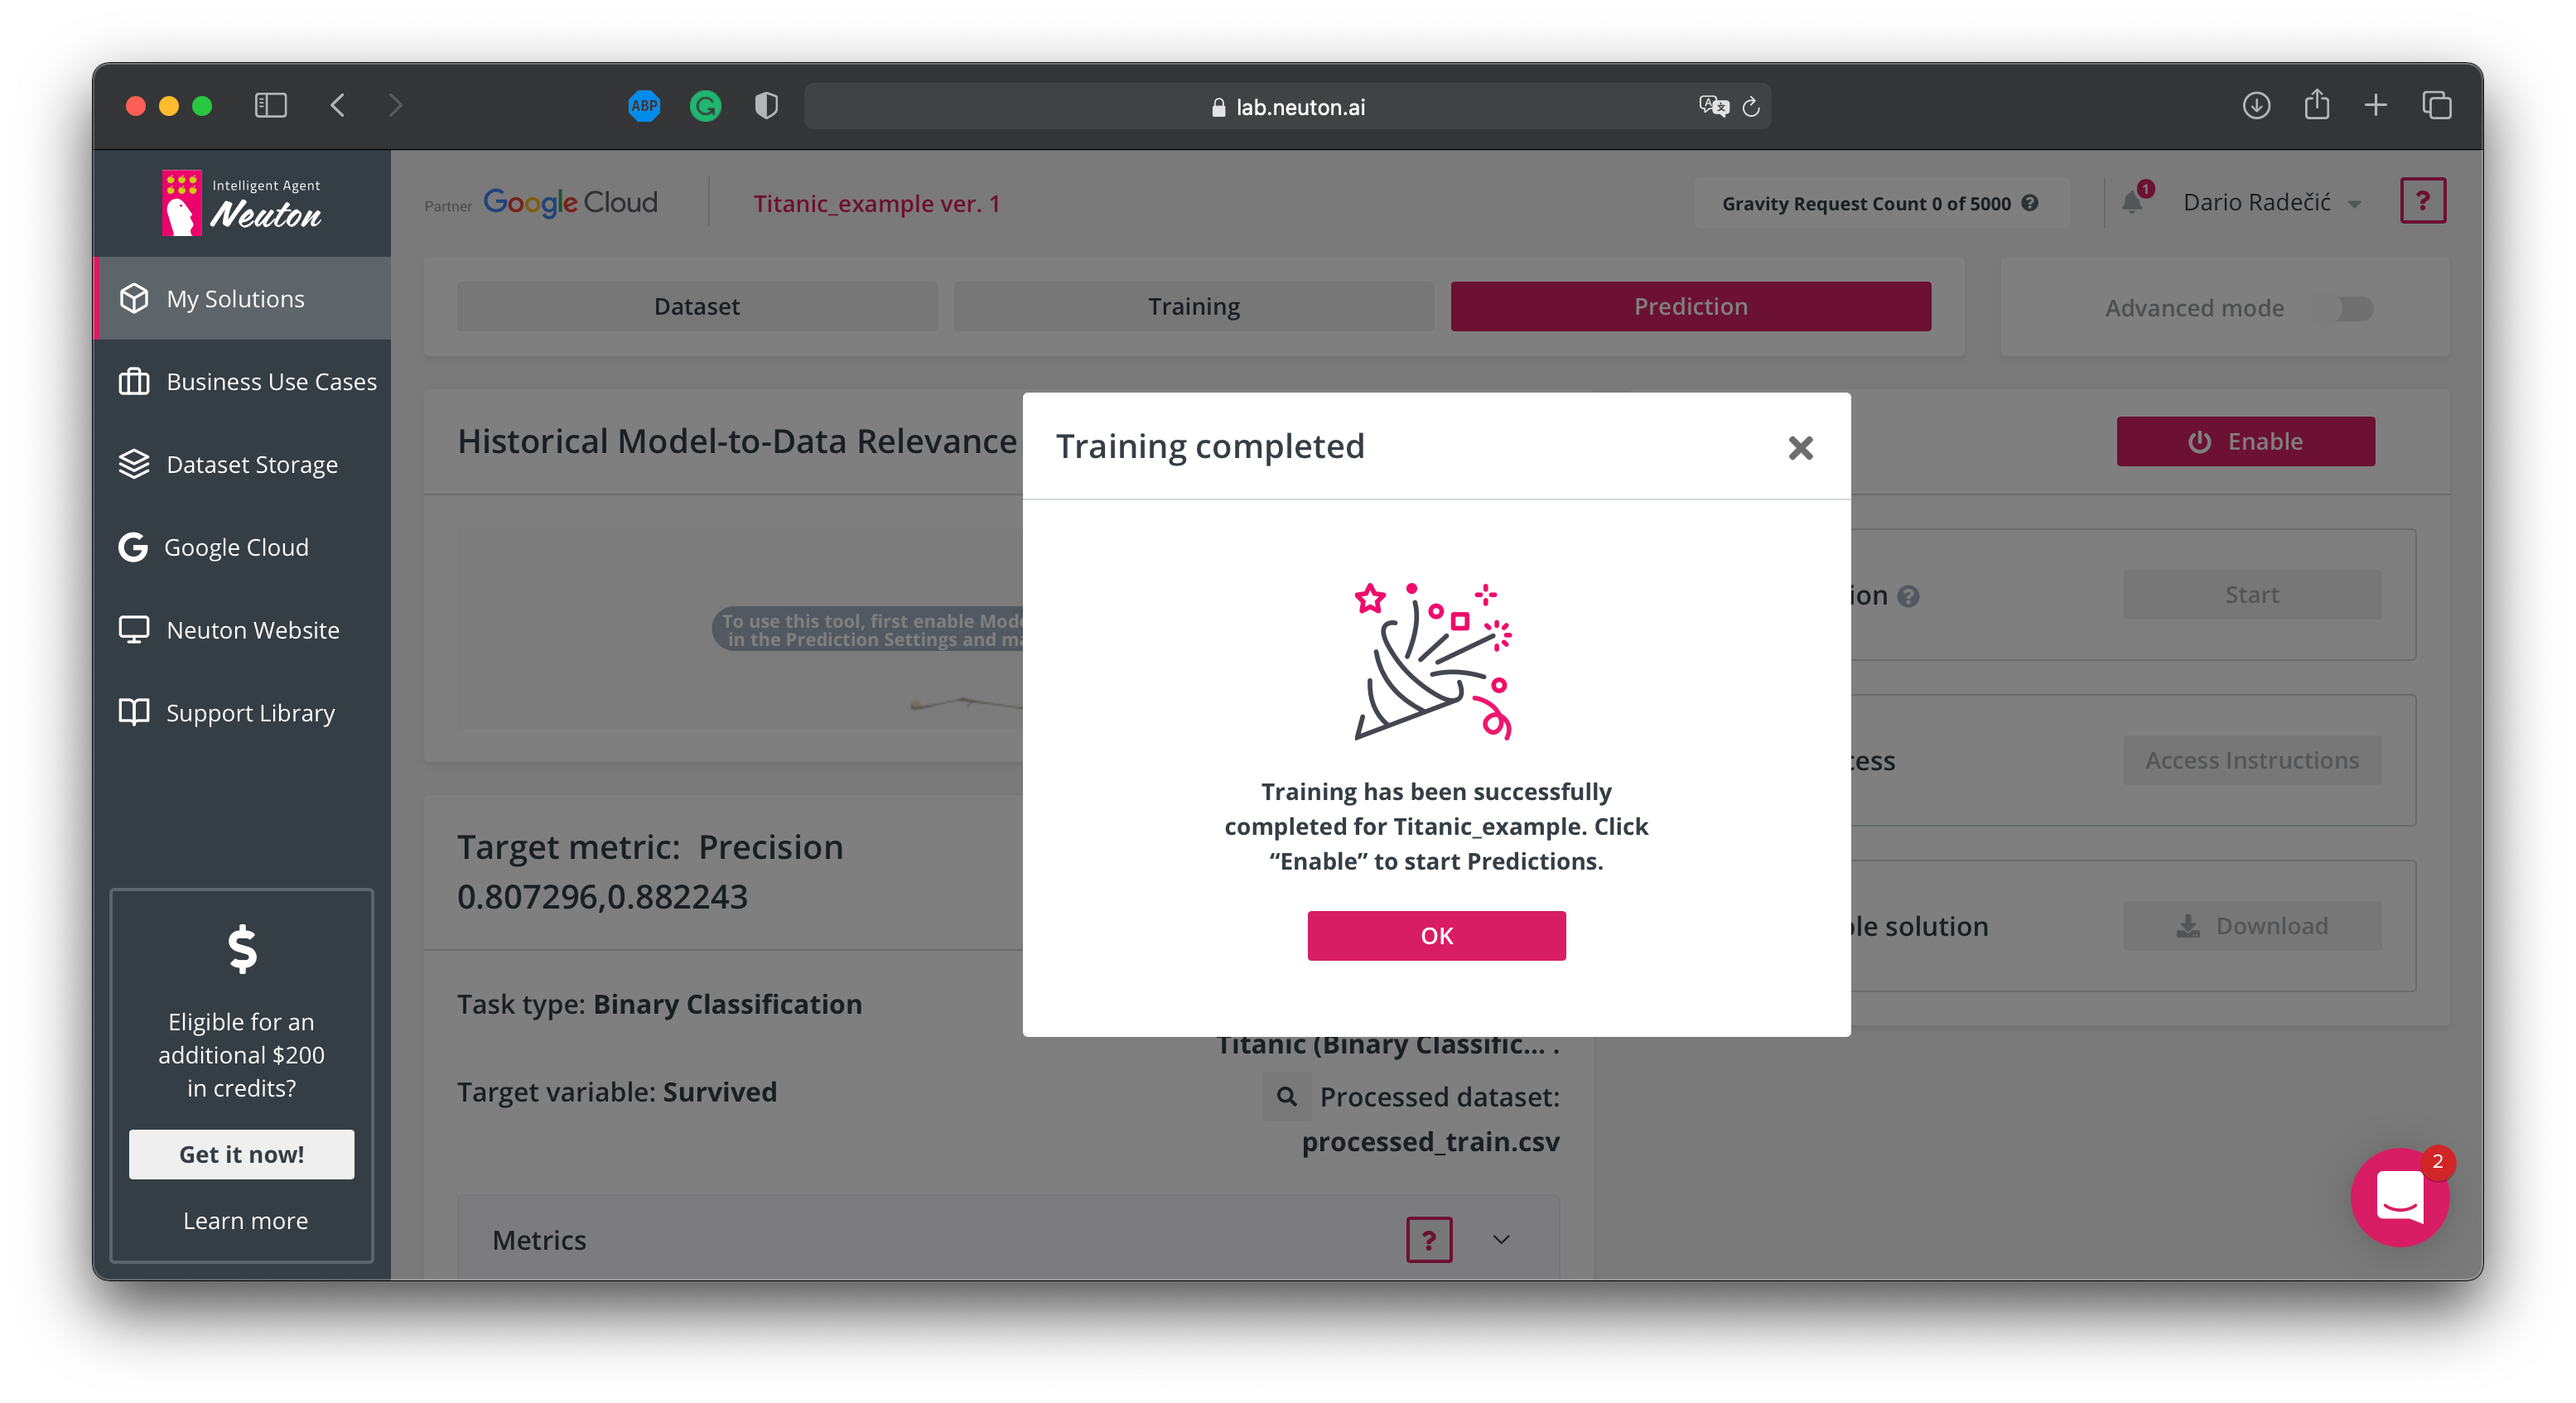This screenshot has height=1403, width=2576.
Task: Open Dario Radečić user dropdown
Action: [x=2272, y=202]
